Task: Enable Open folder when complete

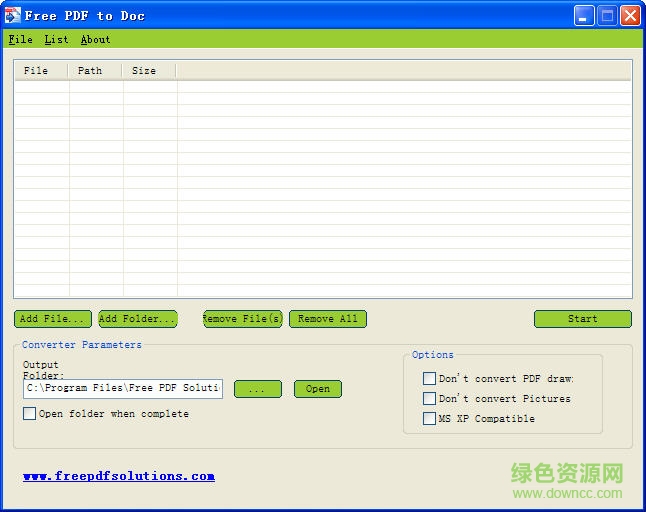Action: (x=30, y=414)
